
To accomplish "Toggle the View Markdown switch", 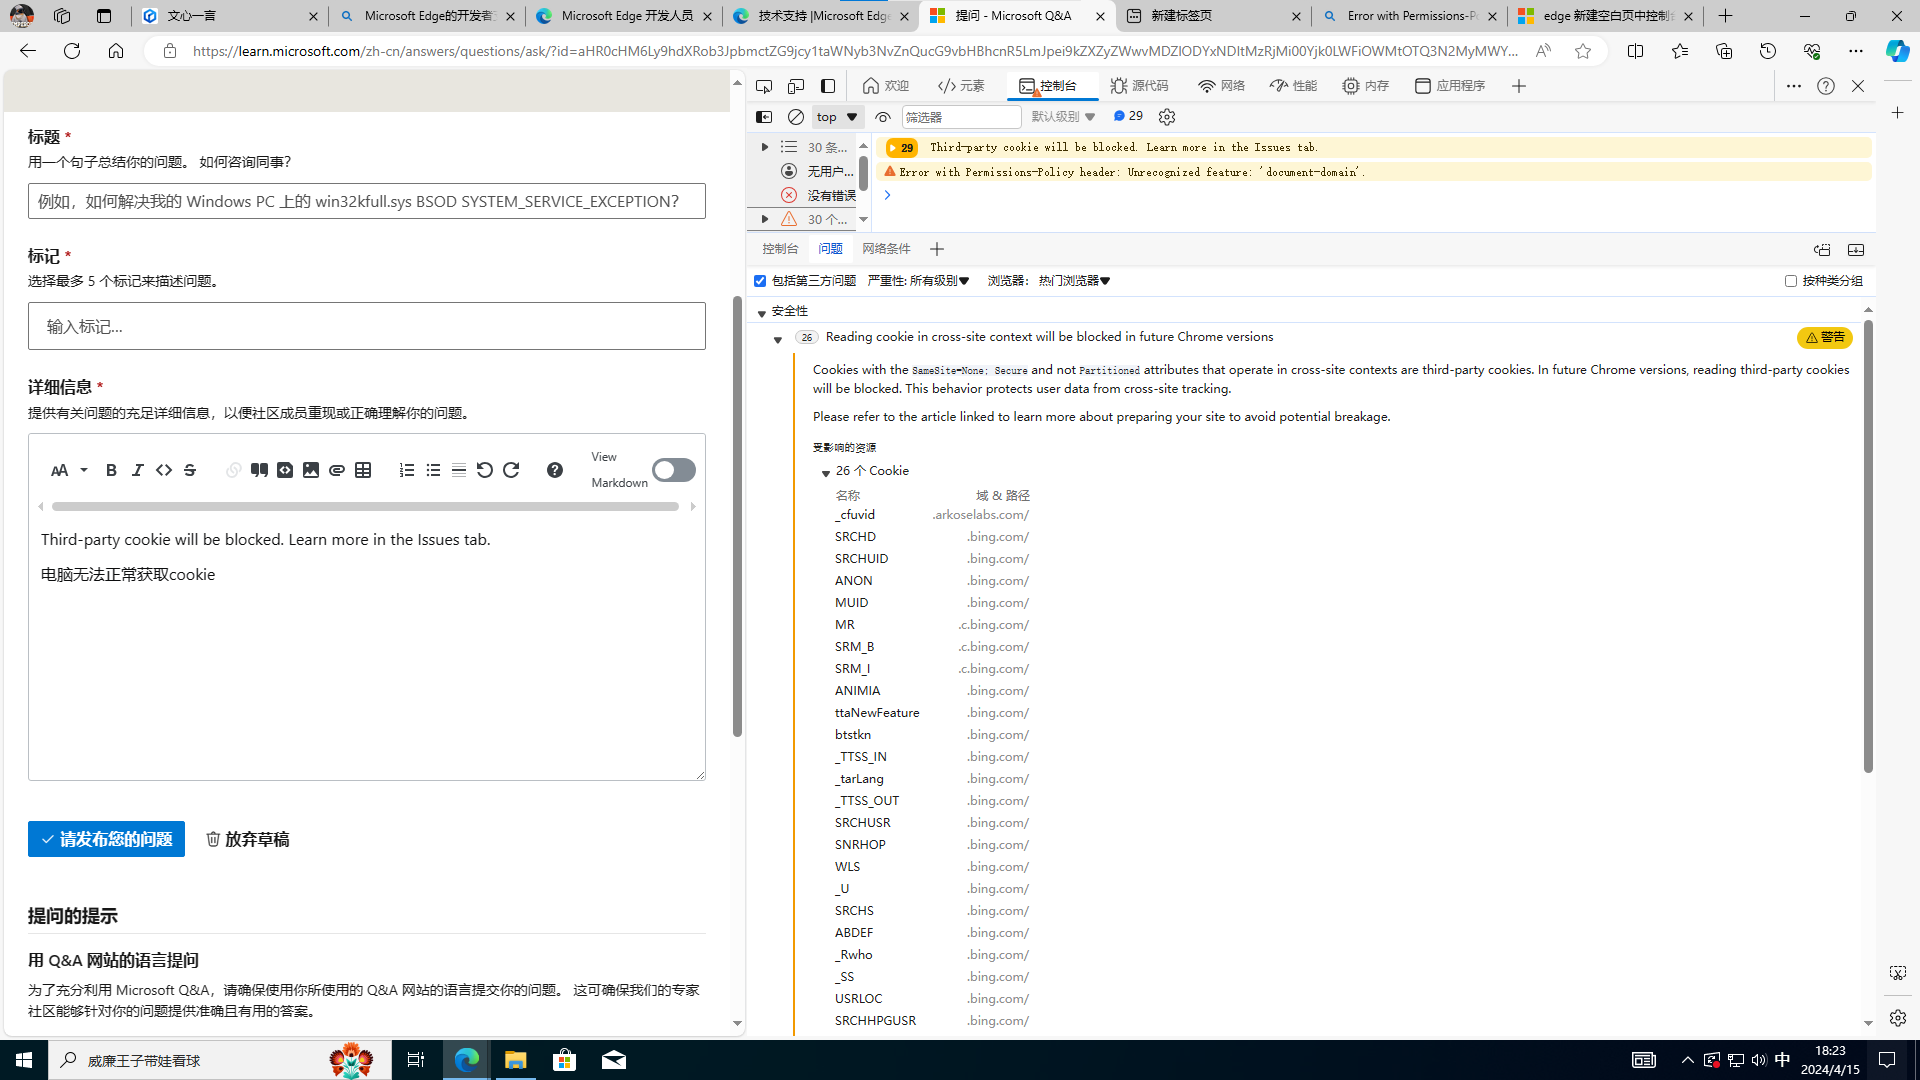I will [674, 470].
